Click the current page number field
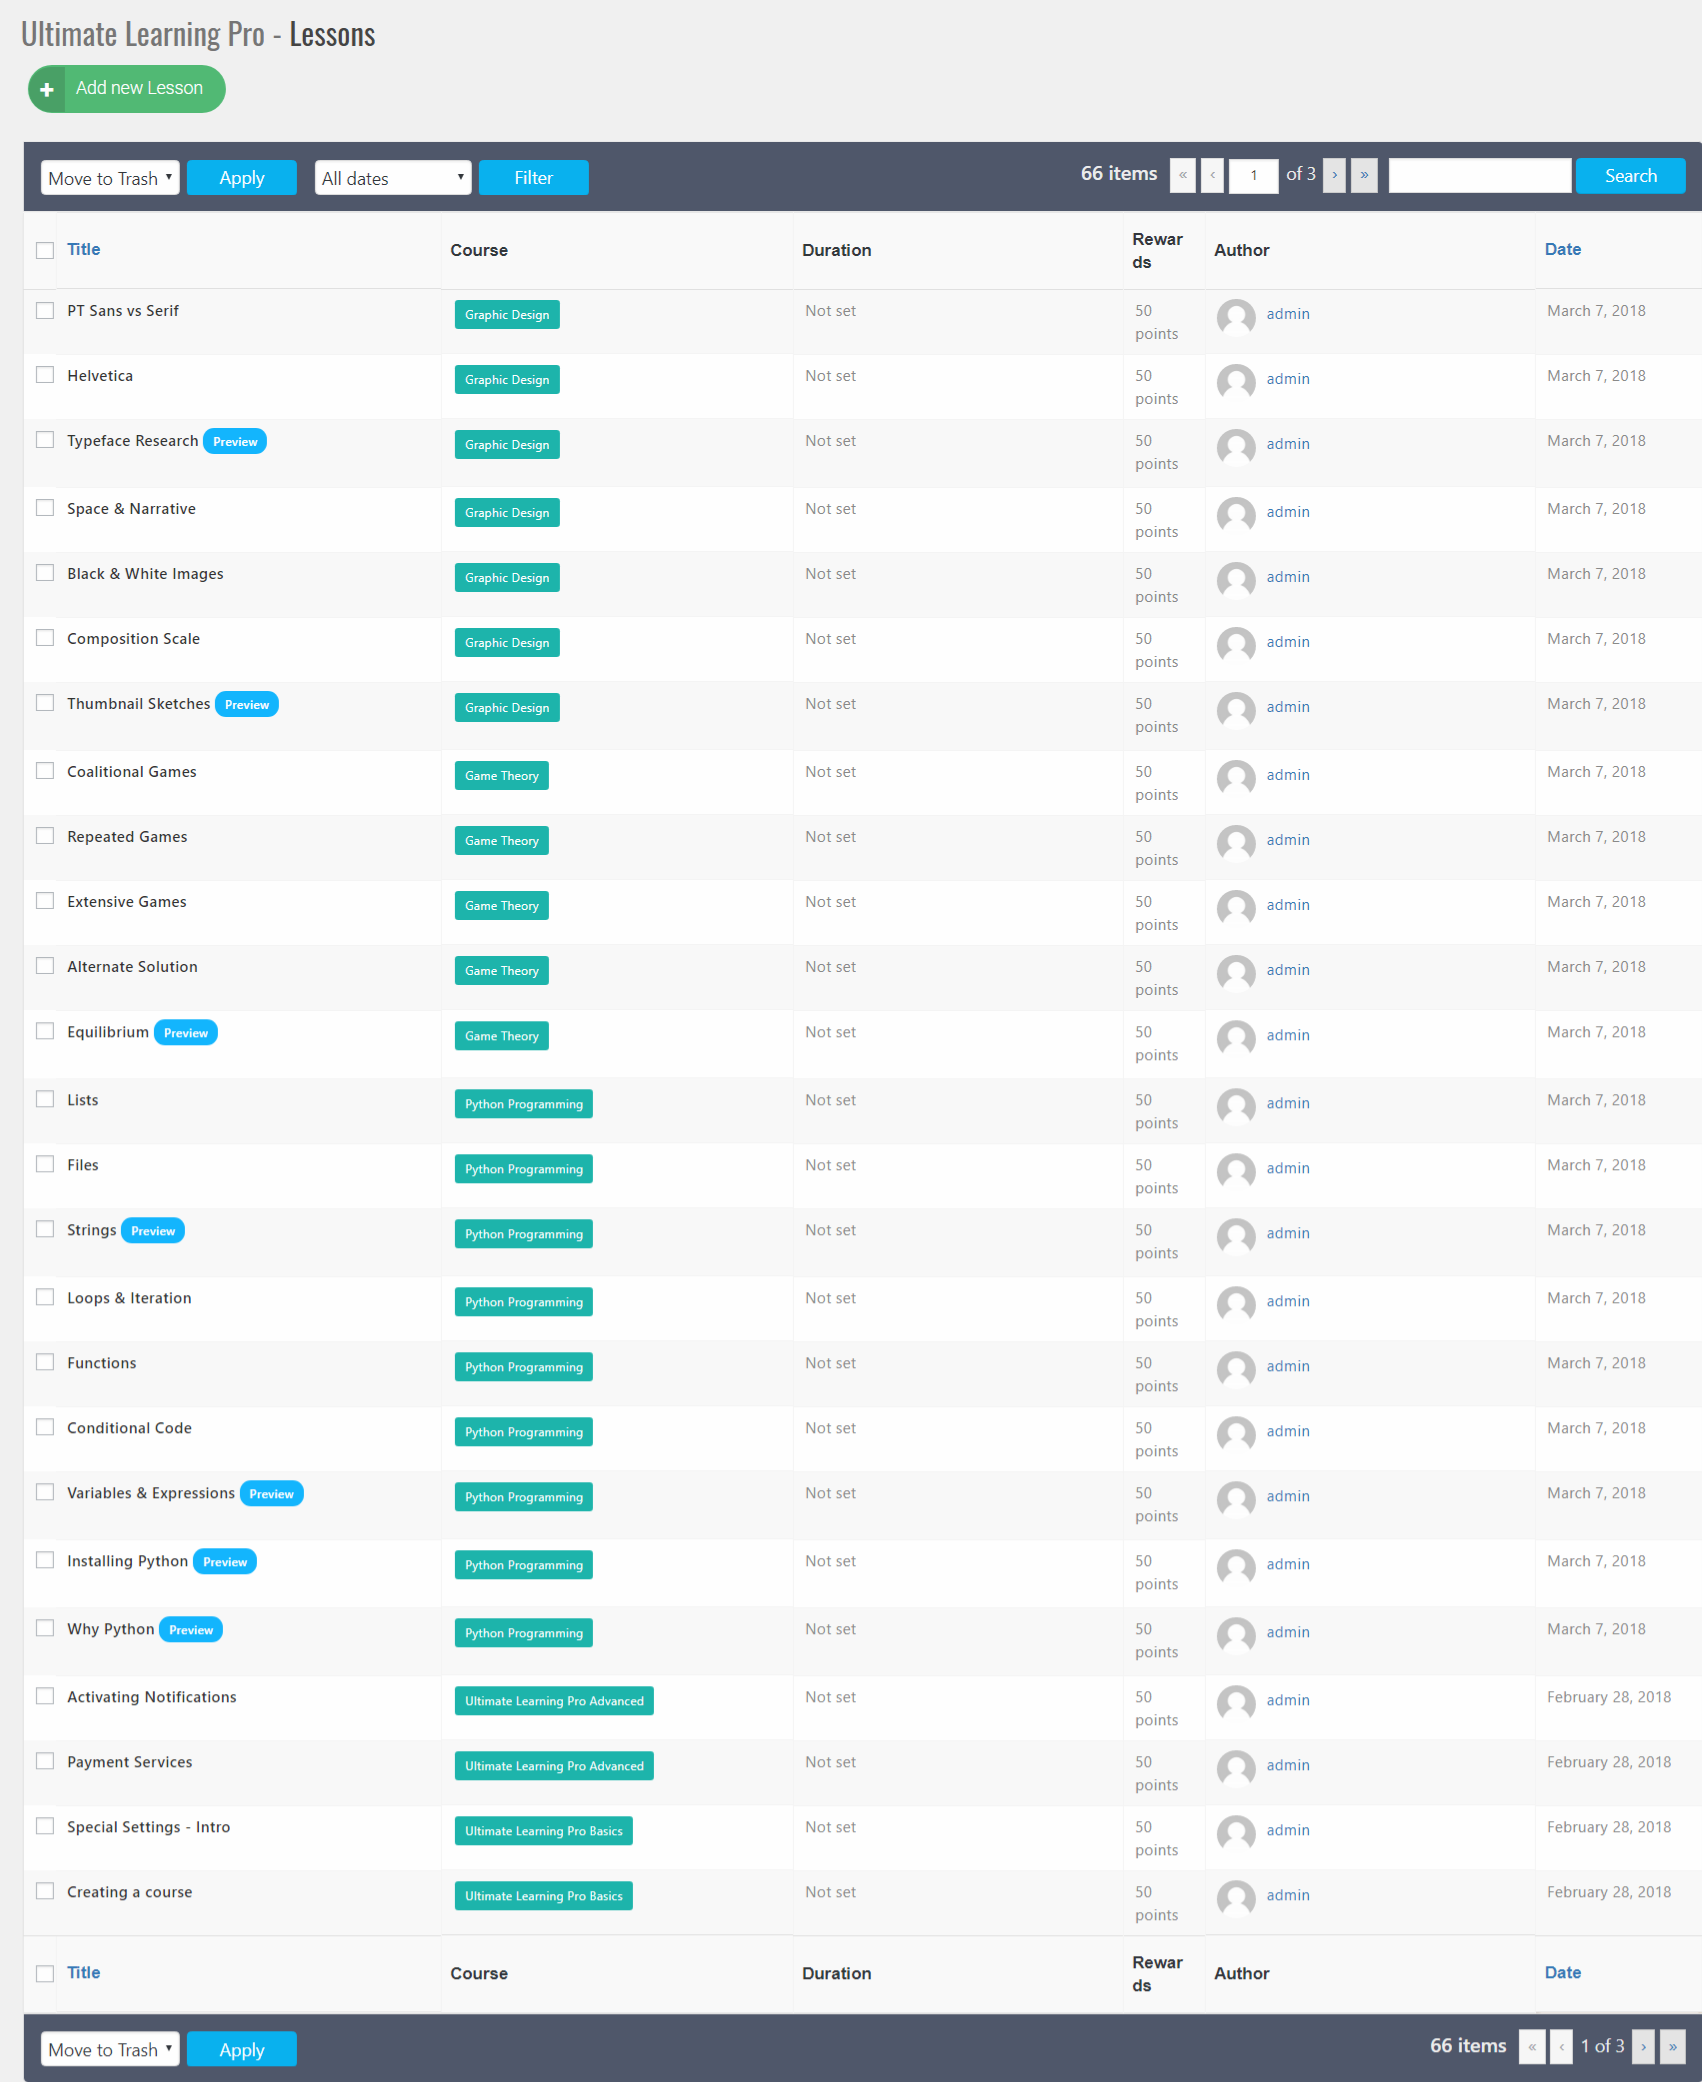Viewport: 1702px width, 2082px height. (1254, 176)
